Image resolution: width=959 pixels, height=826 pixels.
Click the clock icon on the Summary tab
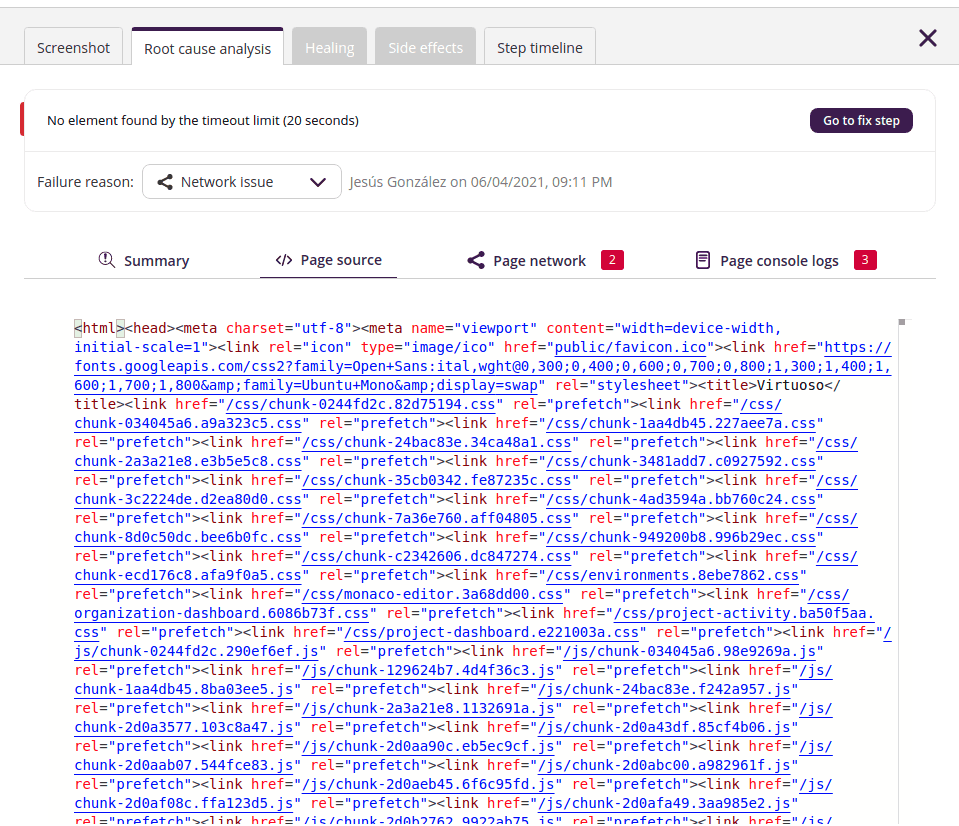(107, 260)
